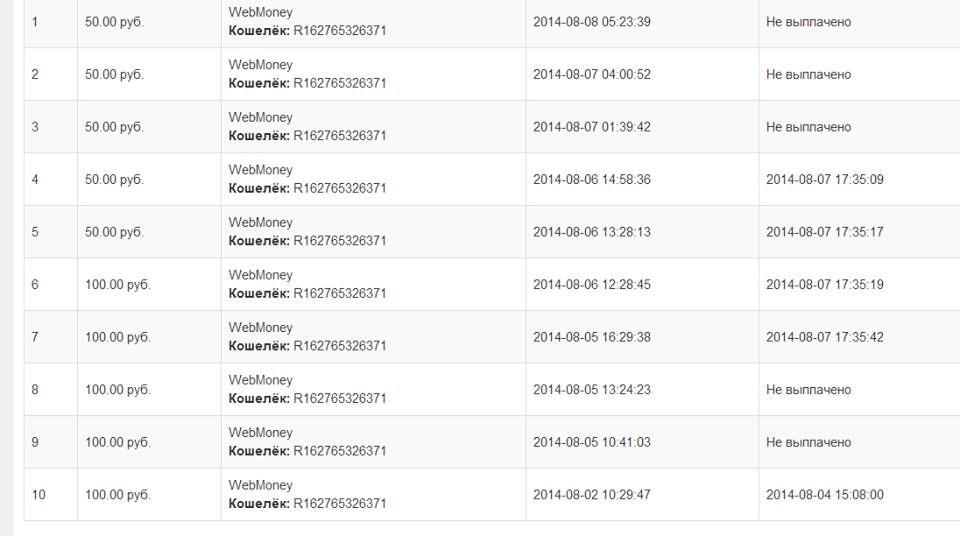Viewport: 960px width, 536px height.
Task: Click request date 2014-08-05 16:29:38
Action: 591,337
